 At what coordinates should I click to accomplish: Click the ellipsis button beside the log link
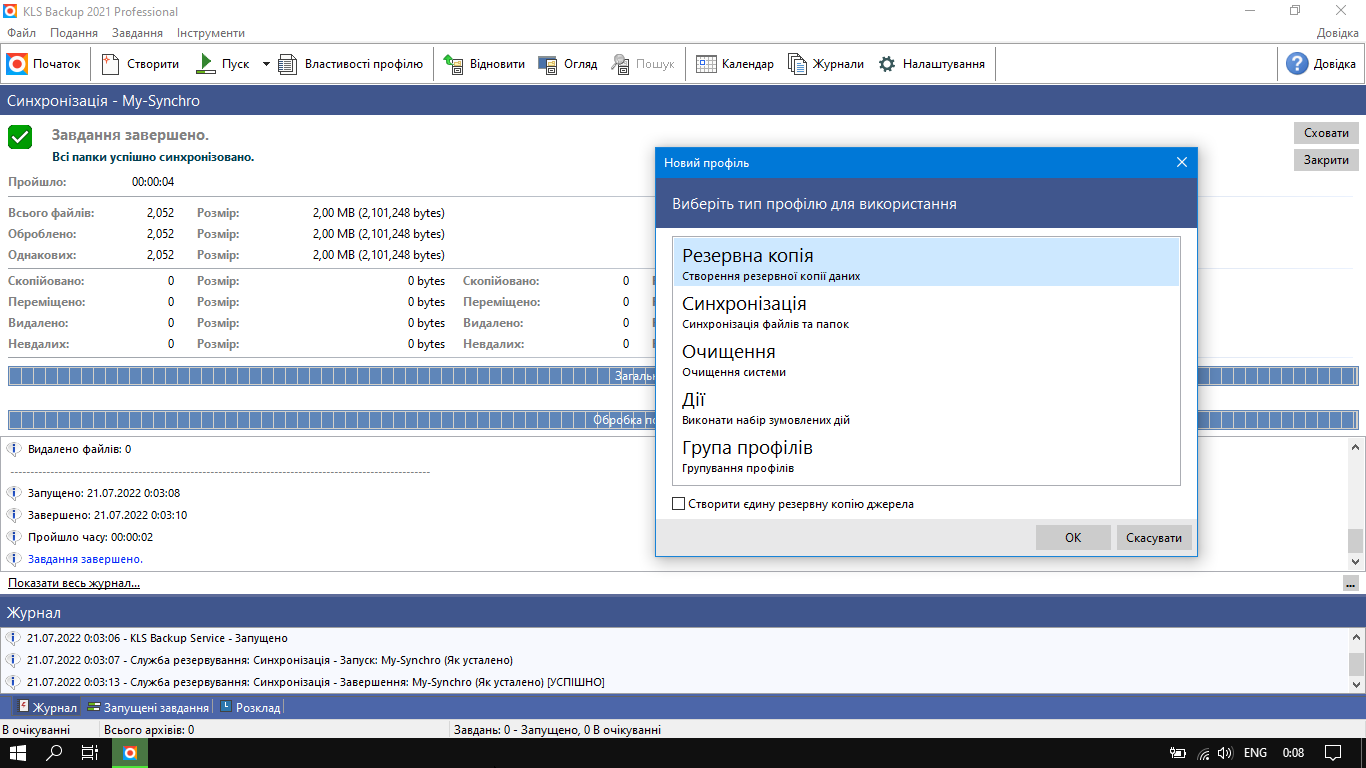pos(1351,584)
